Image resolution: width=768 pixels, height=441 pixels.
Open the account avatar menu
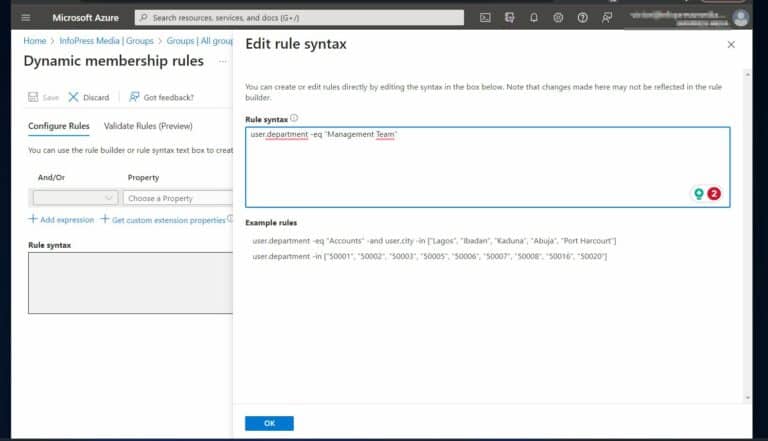[741, 18]
